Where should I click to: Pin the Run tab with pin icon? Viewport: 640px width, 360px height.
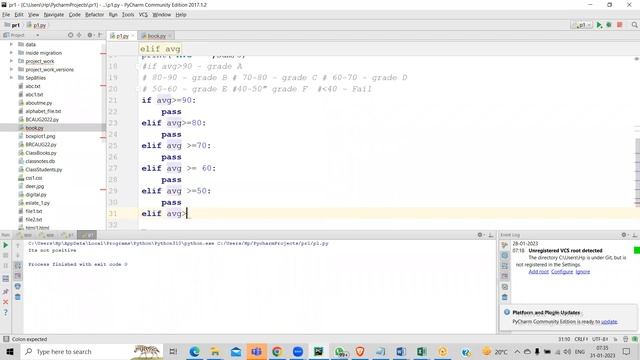point(6,291)
